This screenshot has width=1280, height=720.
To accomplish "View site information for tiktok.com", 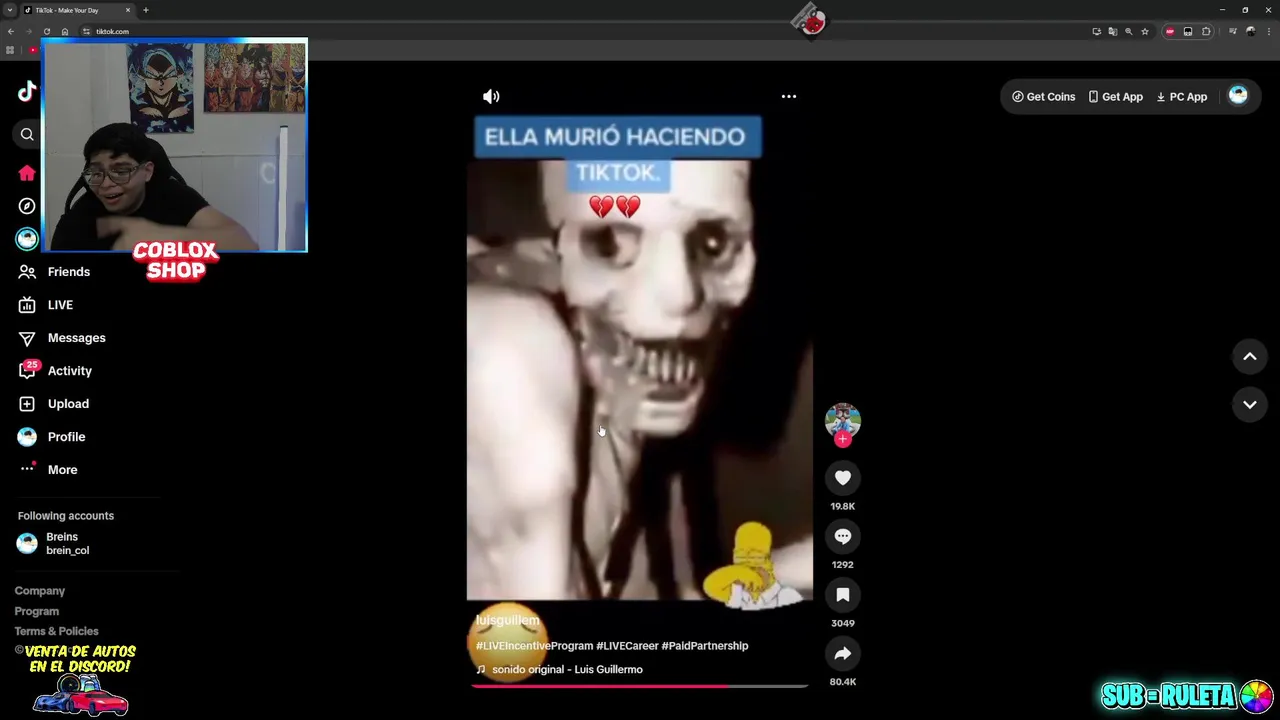I will click(x=86, y=31).
